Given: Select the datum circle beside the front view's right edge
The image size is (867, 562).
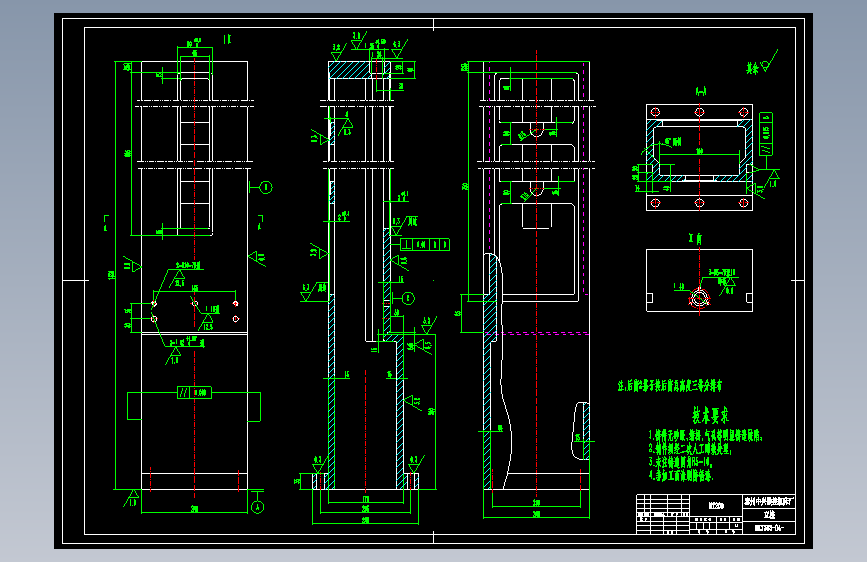Looking at the screenshot, I should click(266, 188).
